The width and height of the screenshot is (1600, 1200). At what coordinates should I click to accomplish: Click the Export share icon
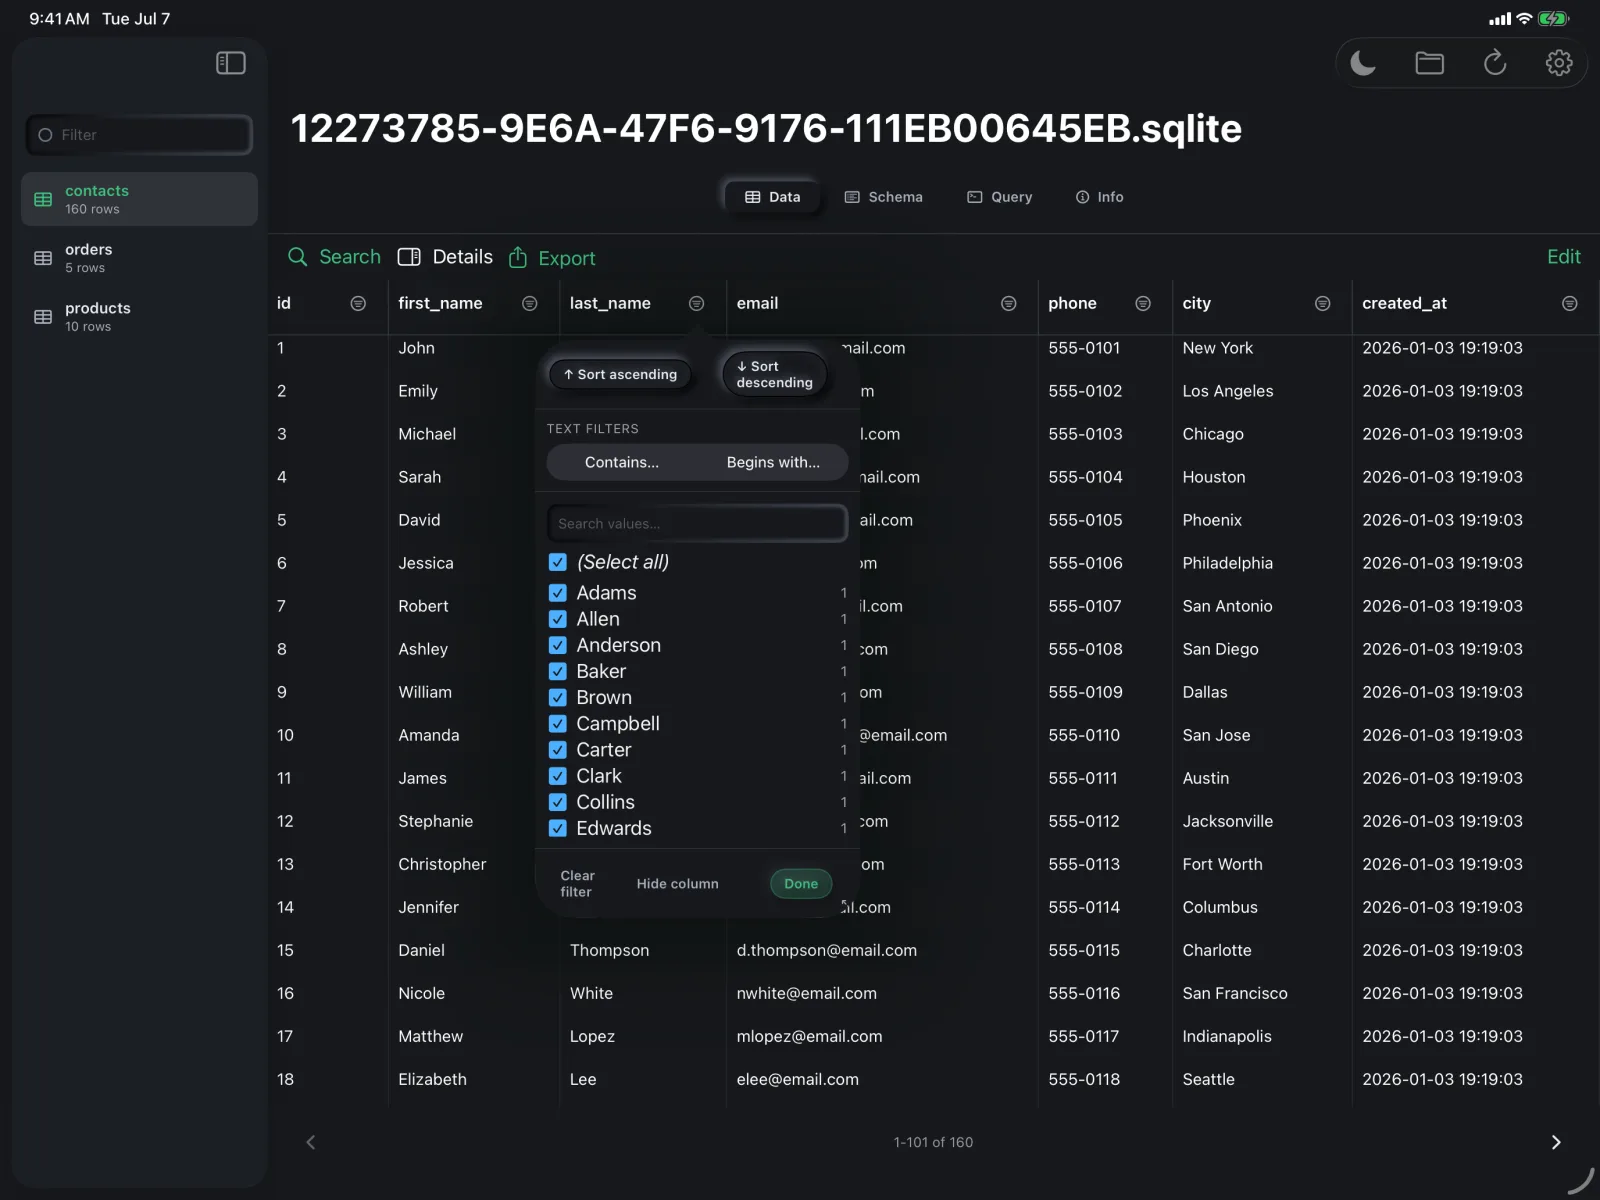click(518, 258)
